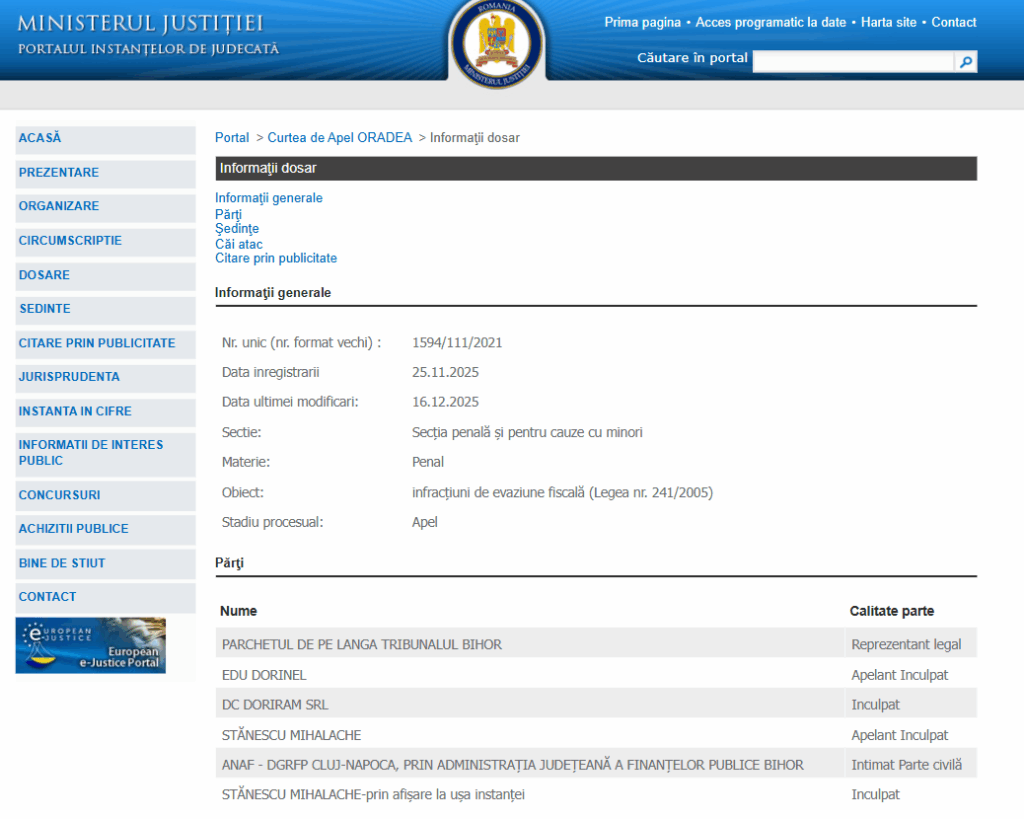Viewport: 1024px width, 819px height.
Task: Click Curtea de Apel ORADEA breadcrumb
Action: point(339,138)
